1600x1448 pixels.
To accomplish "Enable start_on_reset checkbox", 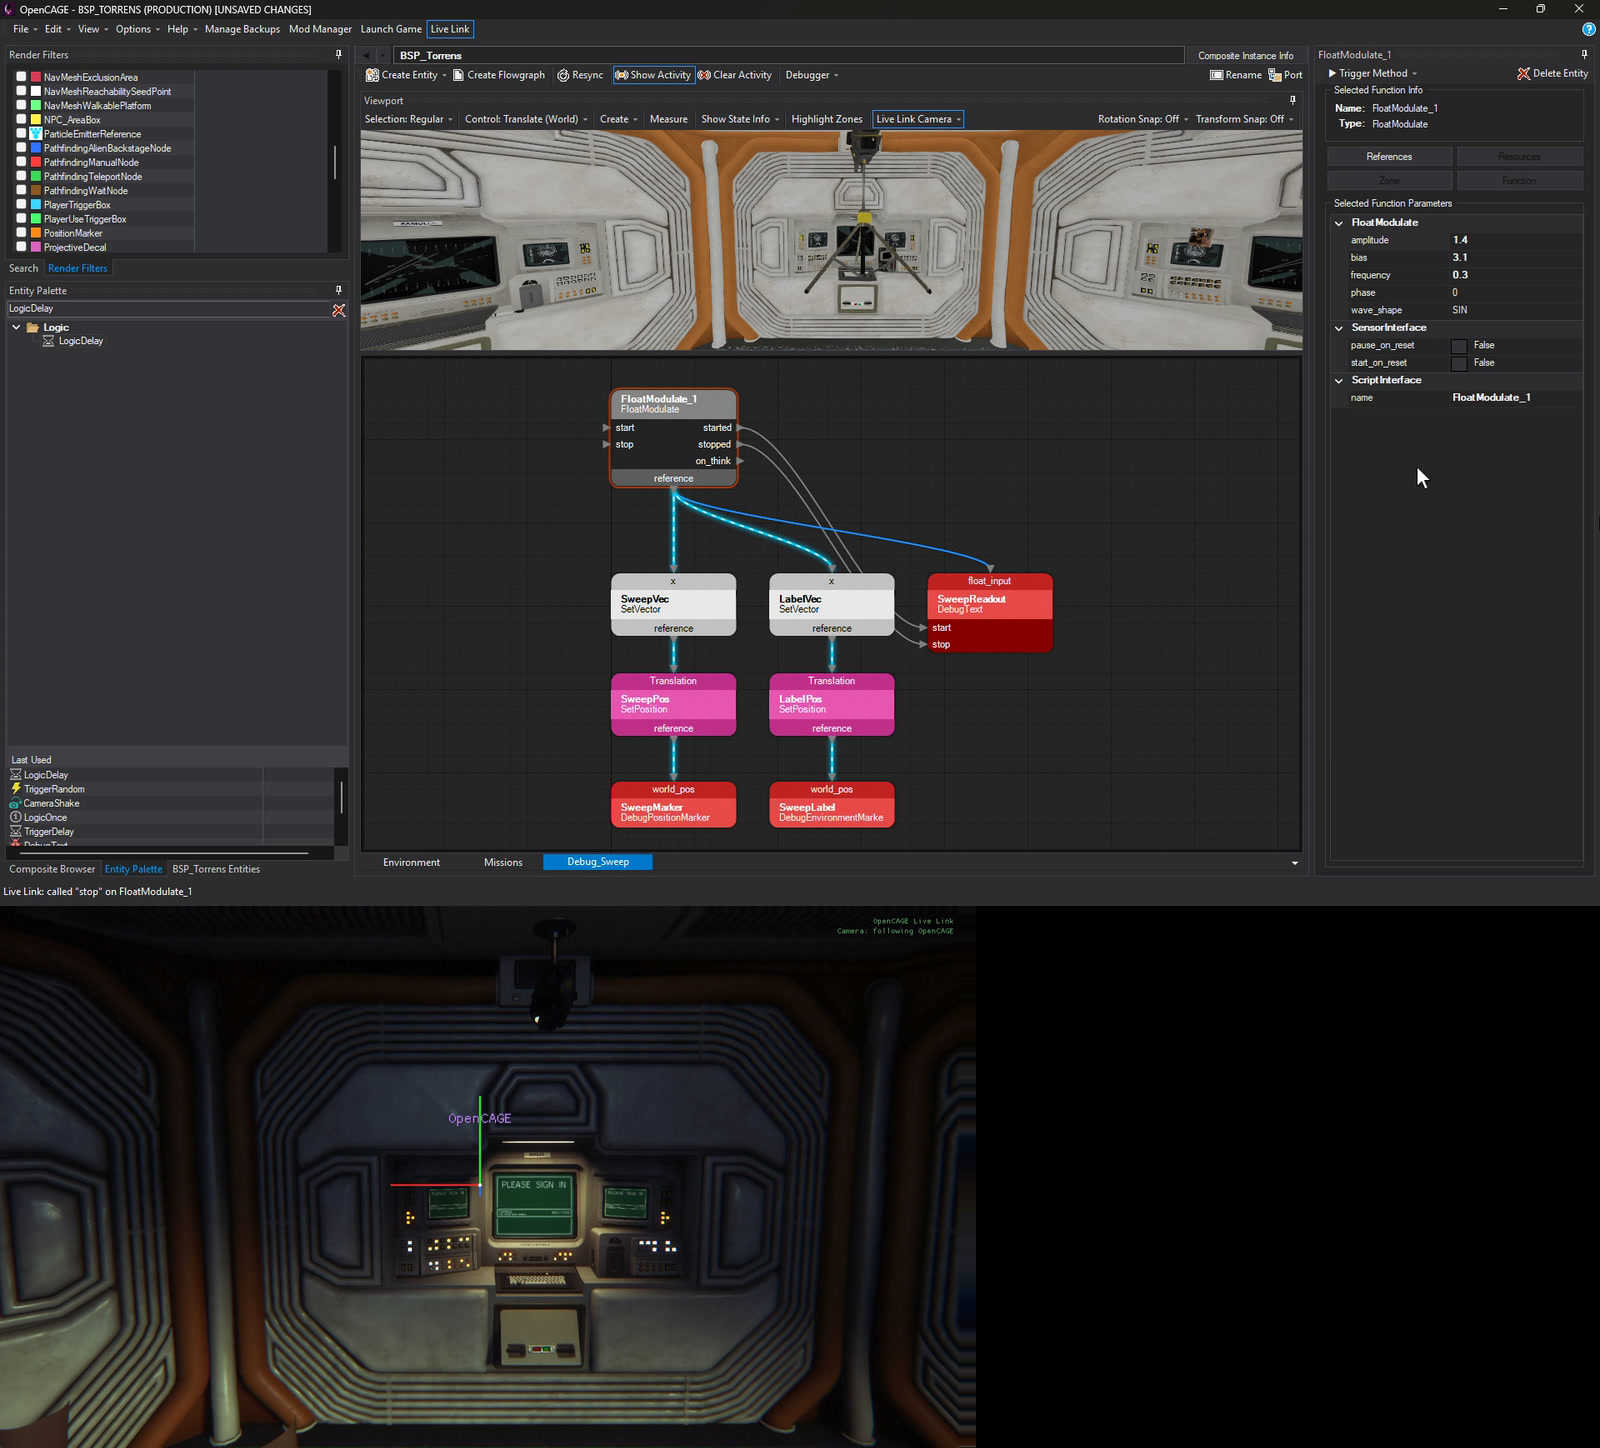I will coord(1459,363).
